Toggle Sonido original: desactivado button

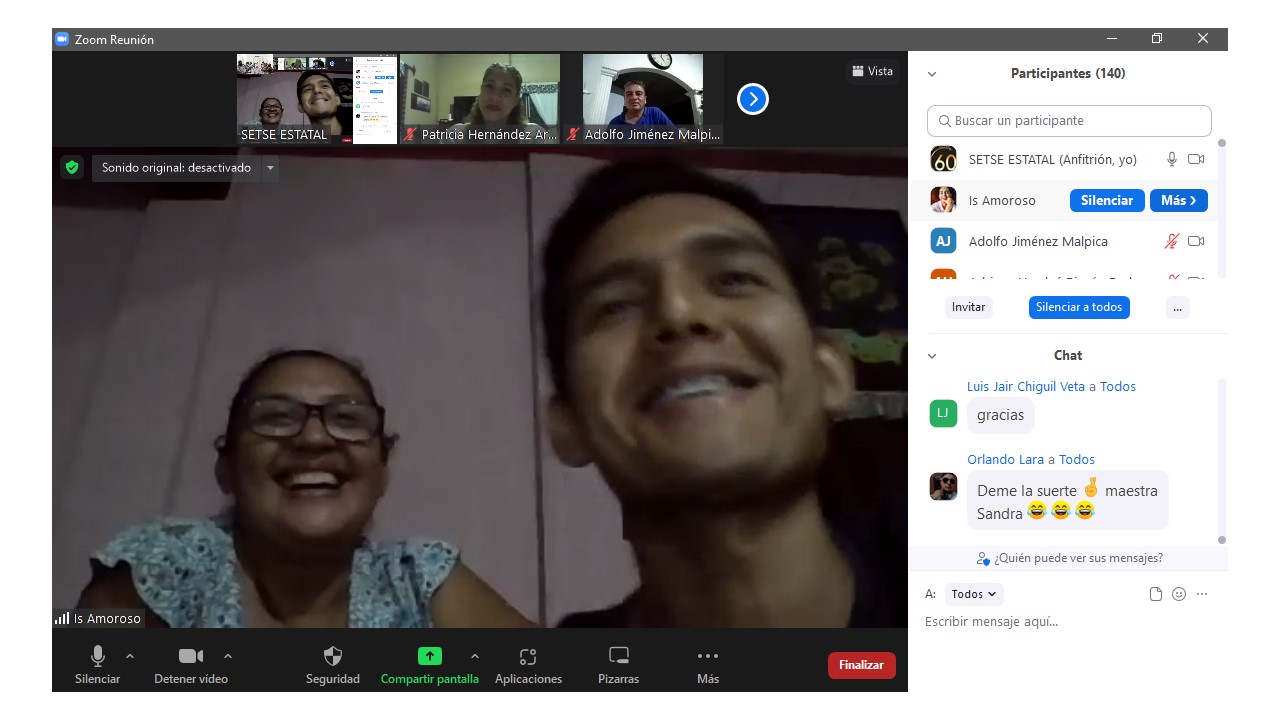coord(176,168)
